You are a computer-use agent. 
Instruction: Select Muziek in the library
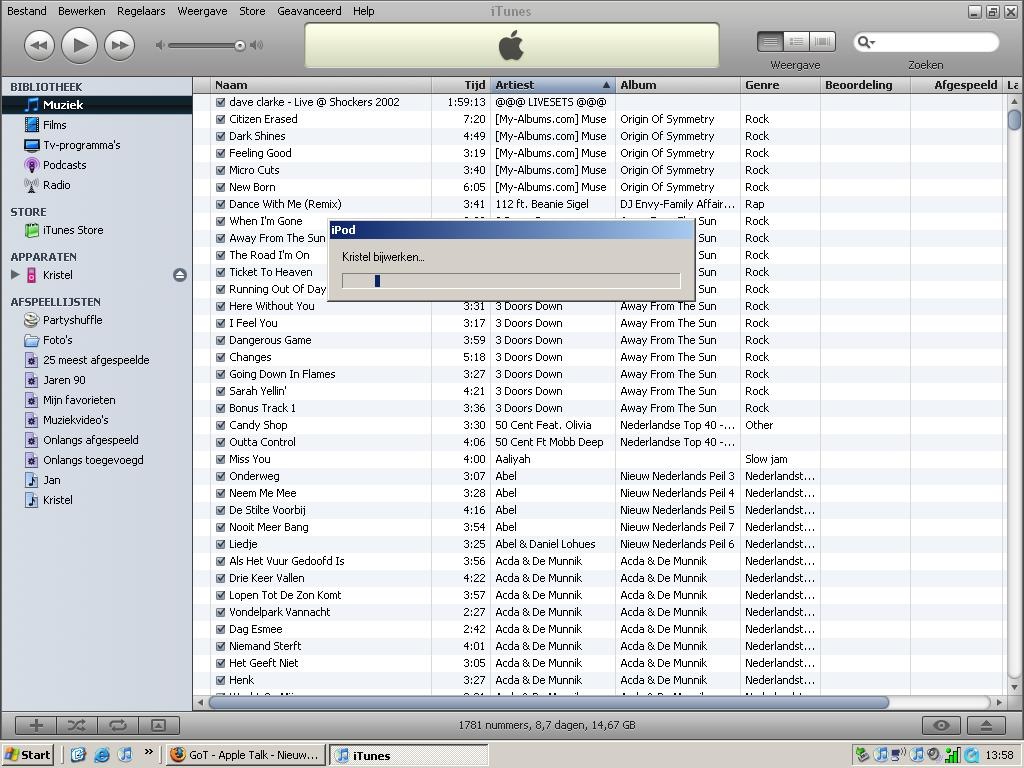click(x=97, y=104)
